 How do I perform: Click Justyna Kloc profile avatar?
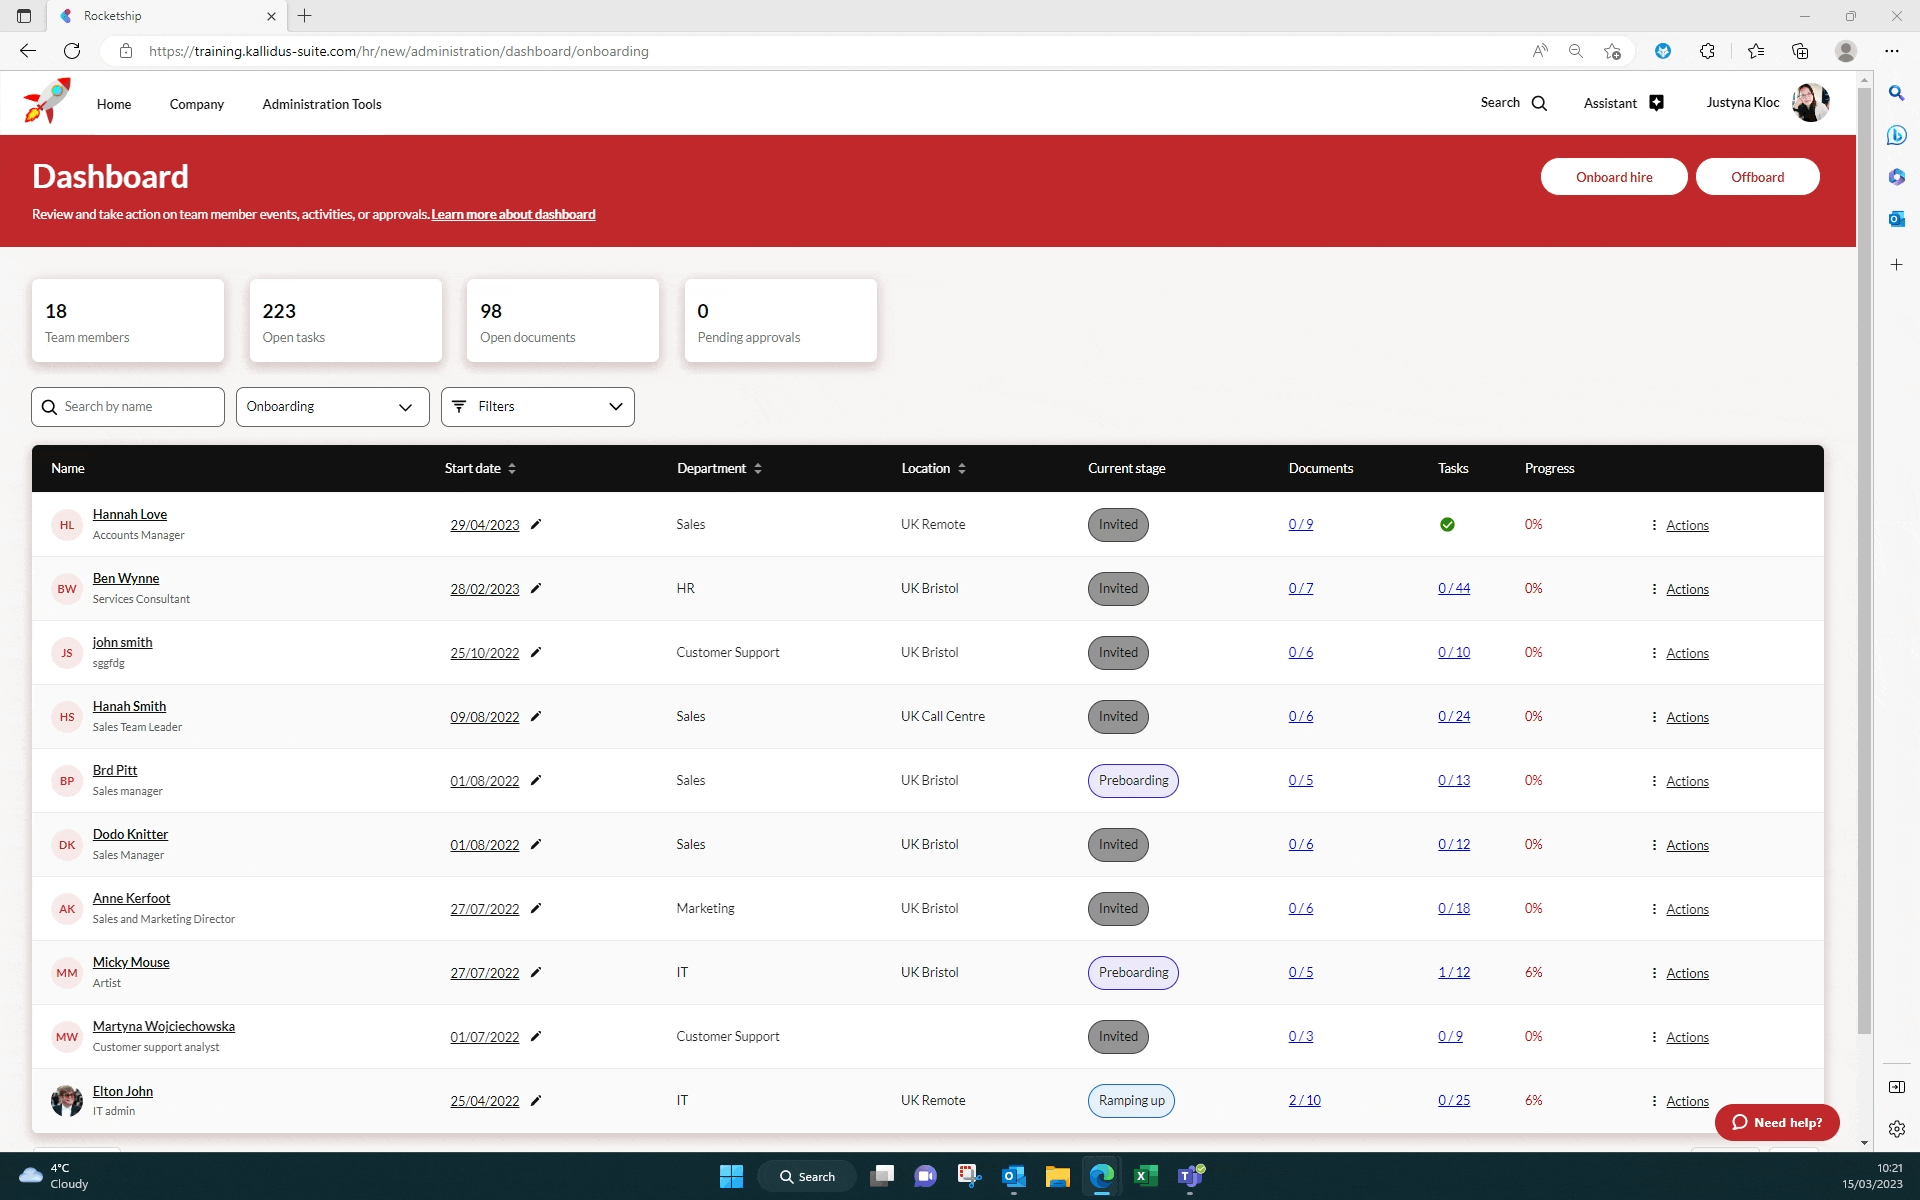tap(1810, 102)
